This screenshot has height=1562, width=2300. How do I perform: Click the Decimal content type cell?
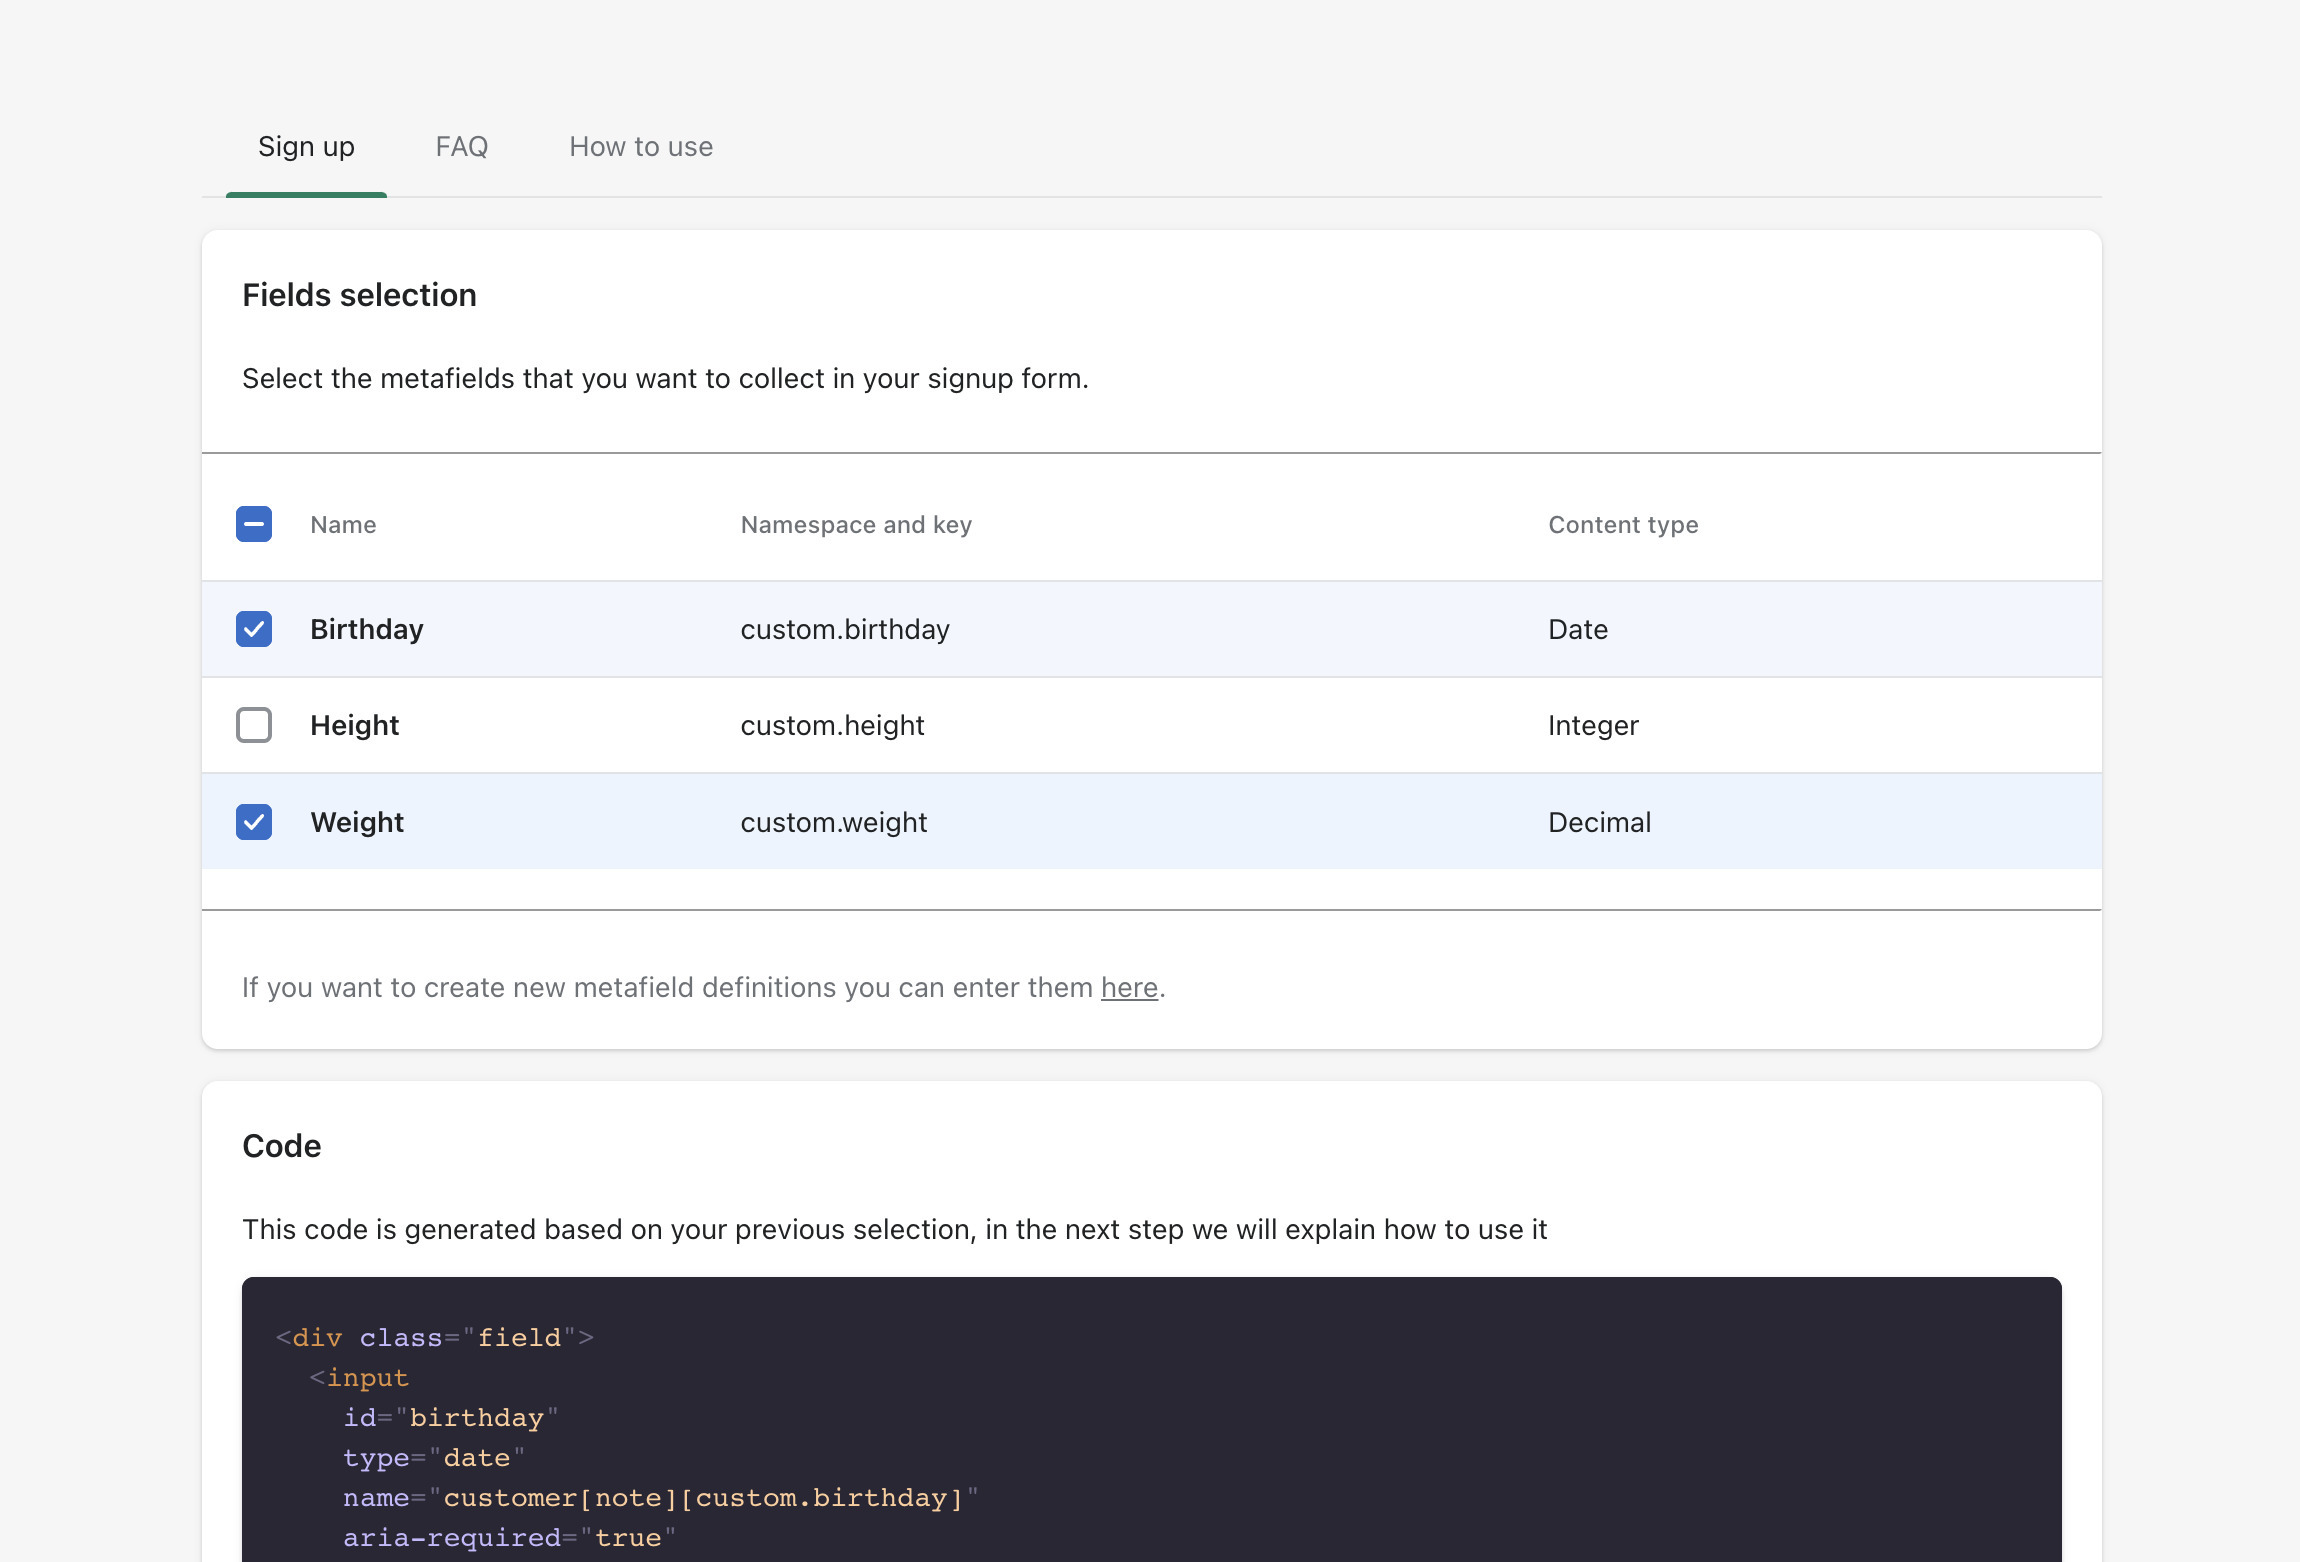[x=1599, y=822]
